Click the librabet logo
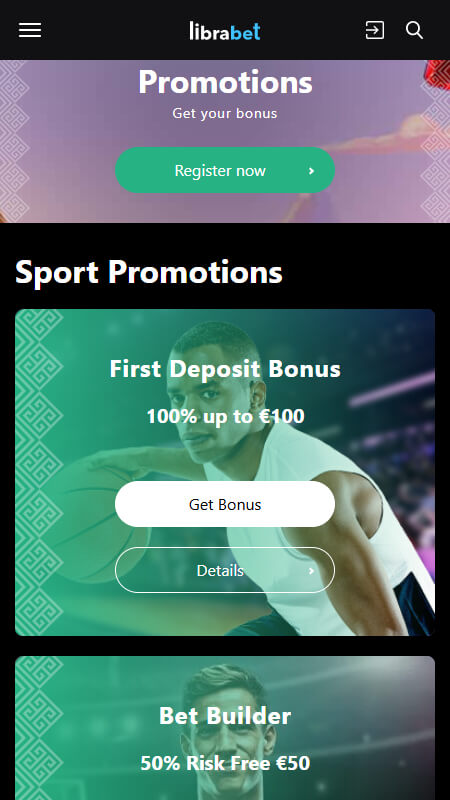This screenshot has height=800, width=450. (x=224, y=31)
